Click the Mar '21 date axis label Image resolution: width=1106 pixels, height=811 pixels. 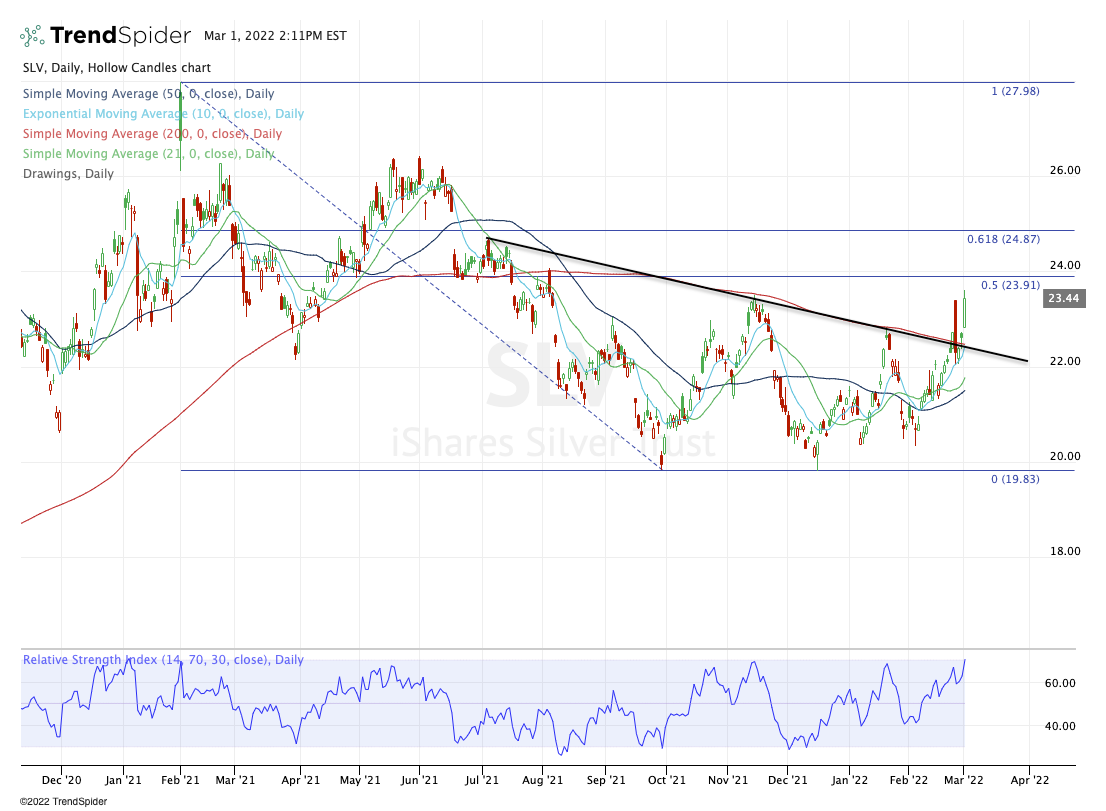click(235, 780)
